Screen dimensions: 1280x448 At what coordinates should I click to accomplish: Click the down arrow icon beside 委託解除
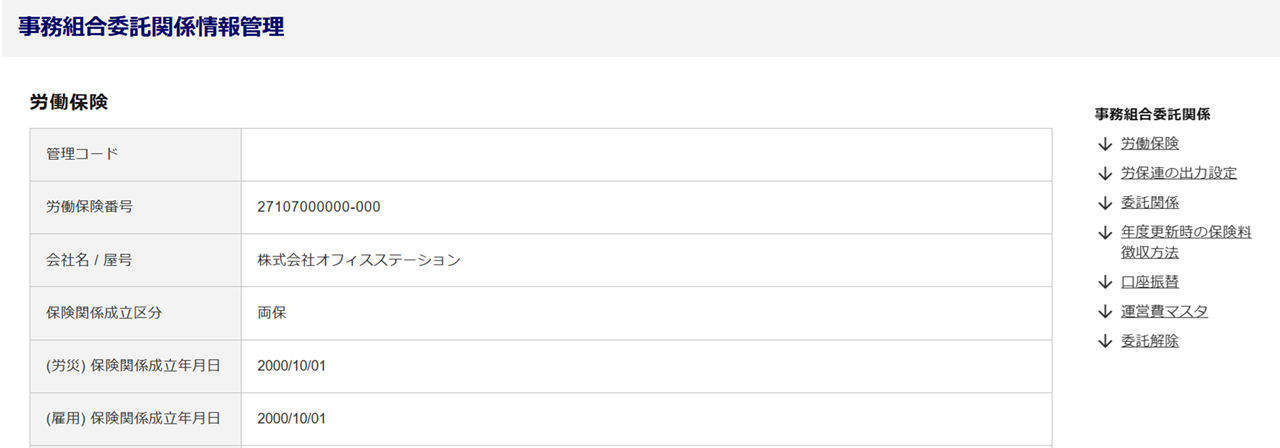(1105, 341)
